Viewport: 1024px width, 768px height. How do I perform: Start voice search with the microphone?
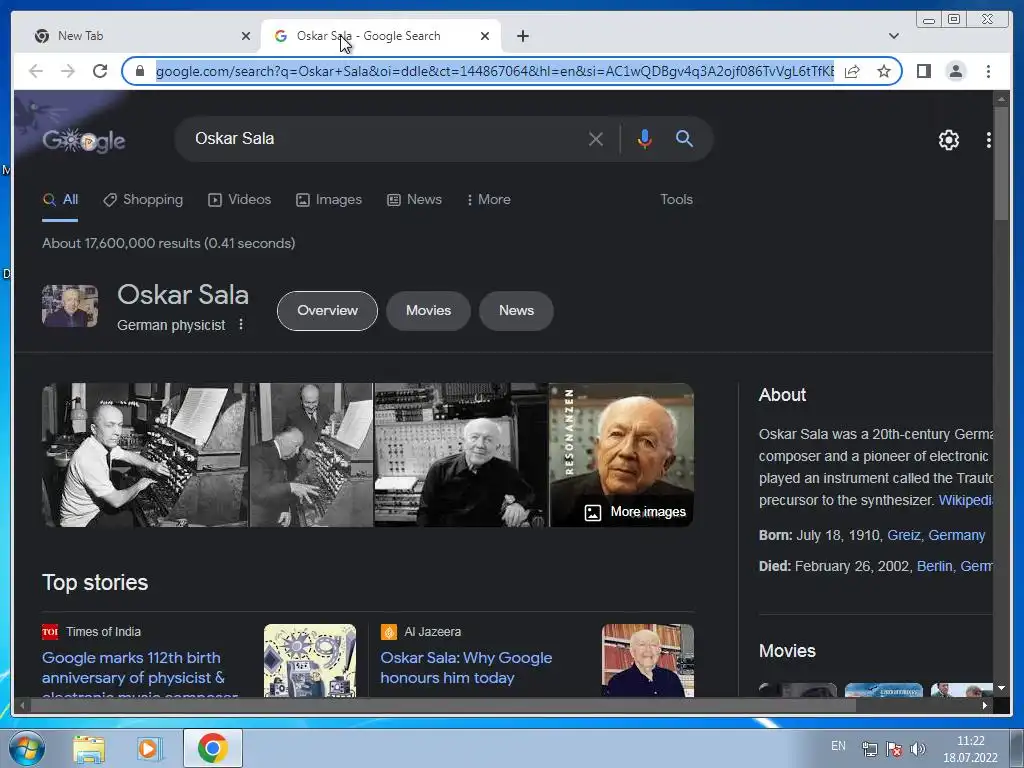[645, 138]
